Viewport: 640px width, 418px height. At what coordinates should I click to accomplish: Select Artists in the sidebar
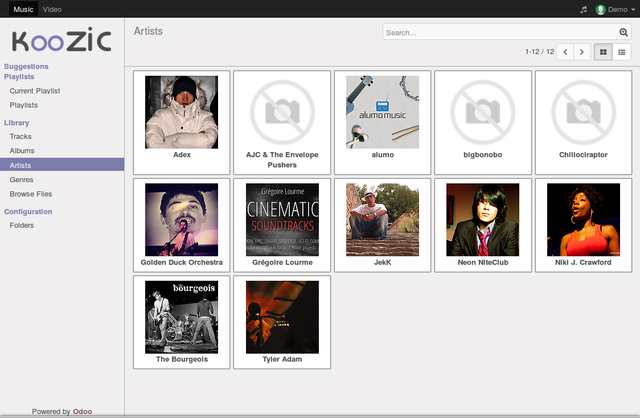pyautogui.click(x=62, y=165)
